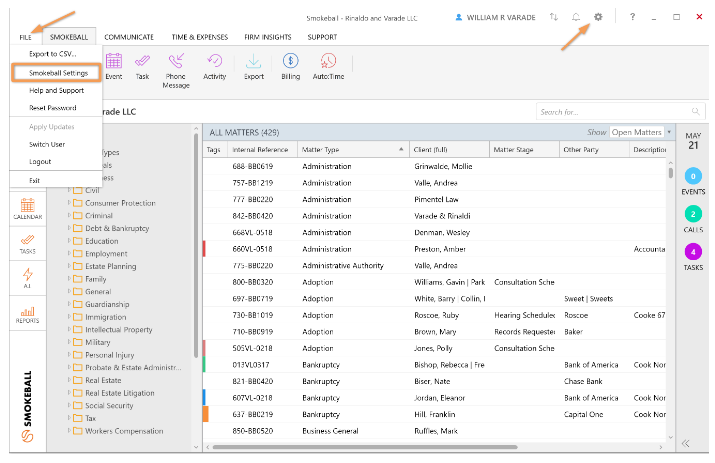Select the Criminal folder

98,215
